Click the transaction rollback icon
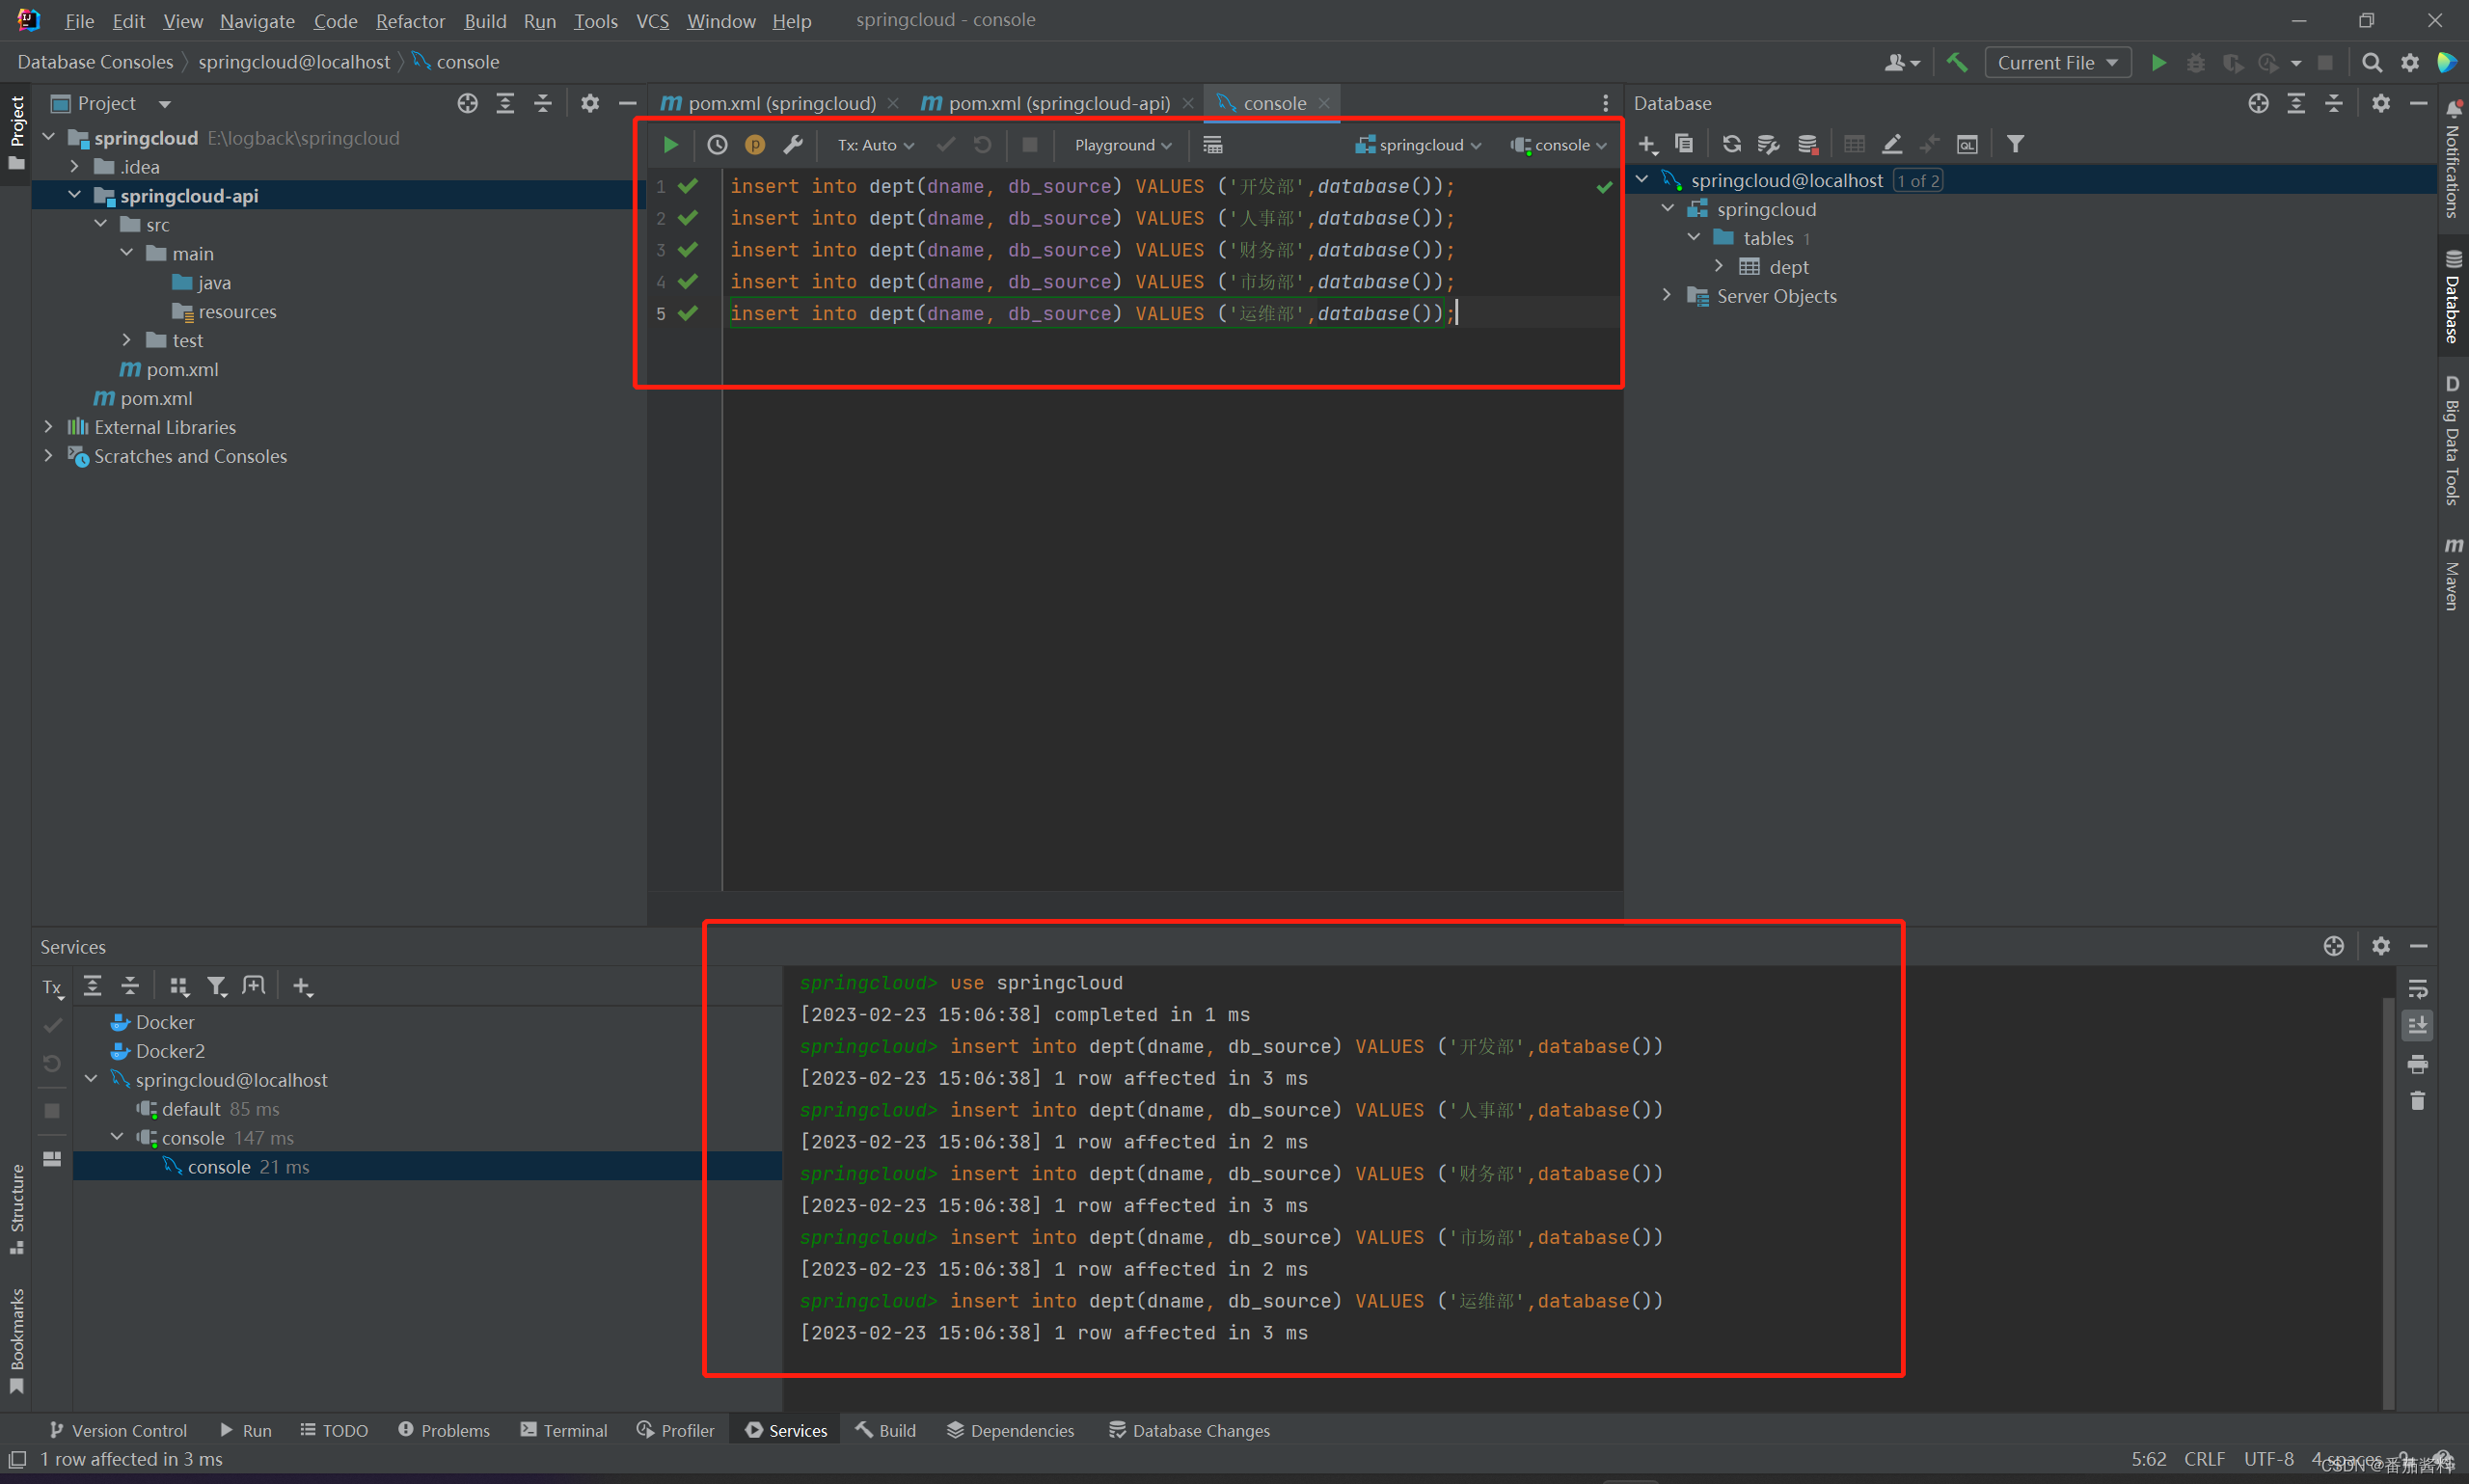 (983, 145)
